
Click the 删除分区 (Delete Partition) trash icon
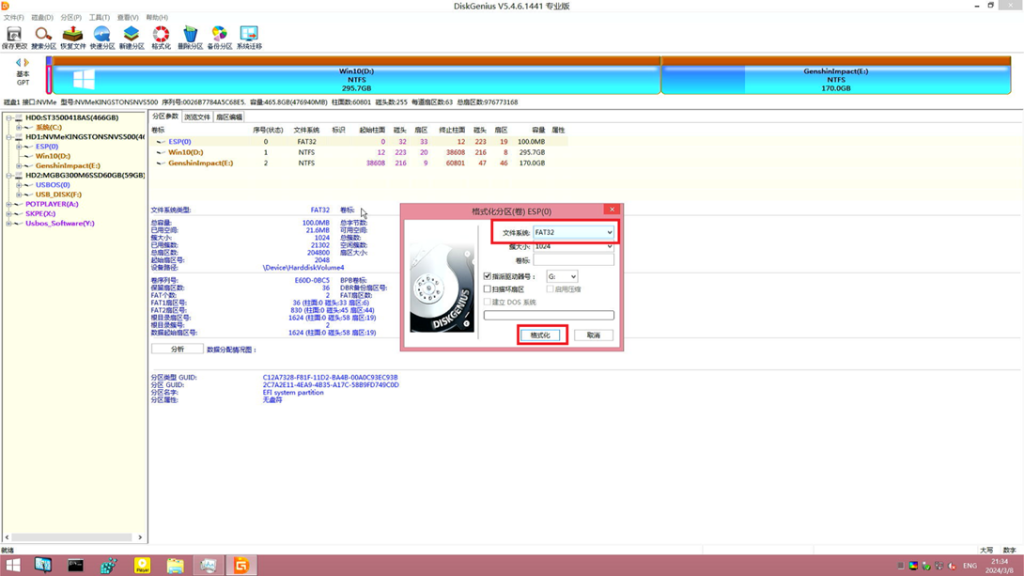point(190,37)
